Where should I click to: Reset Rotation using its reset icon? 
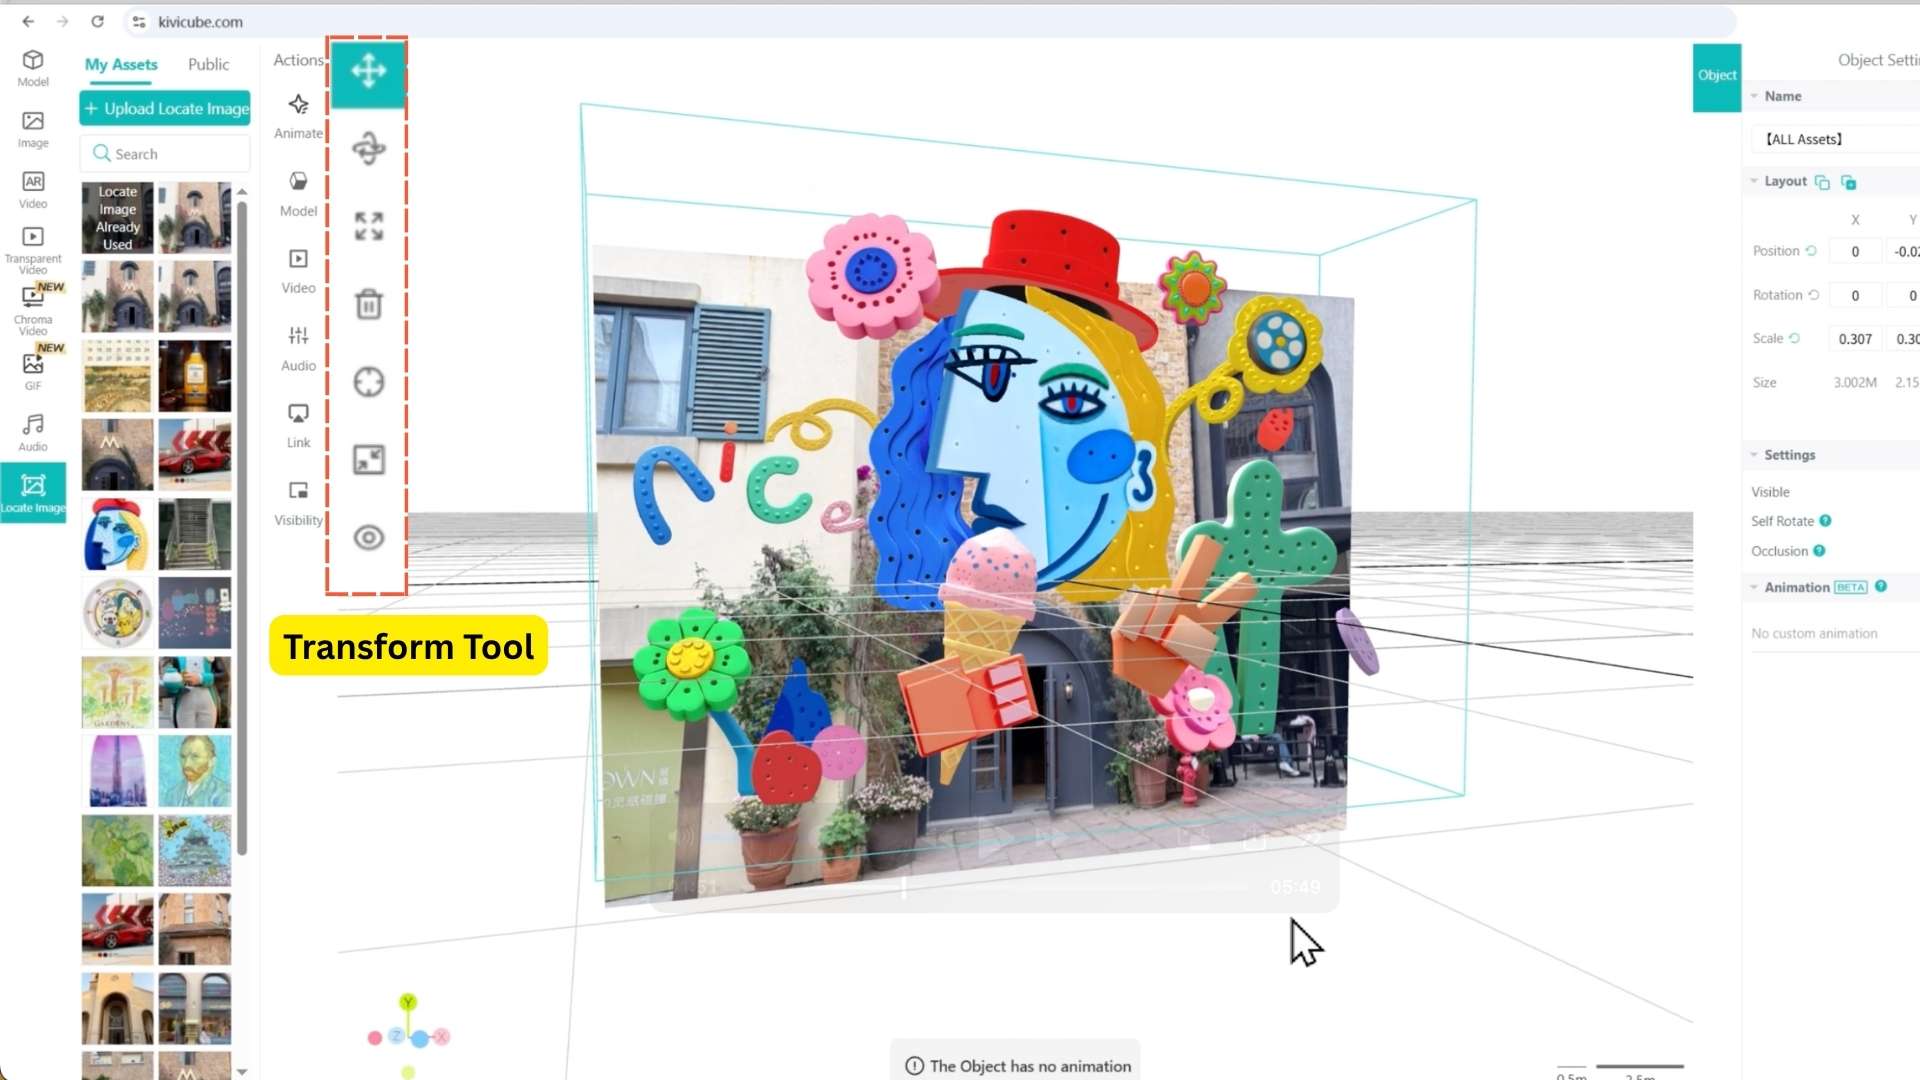(1813, 295)
